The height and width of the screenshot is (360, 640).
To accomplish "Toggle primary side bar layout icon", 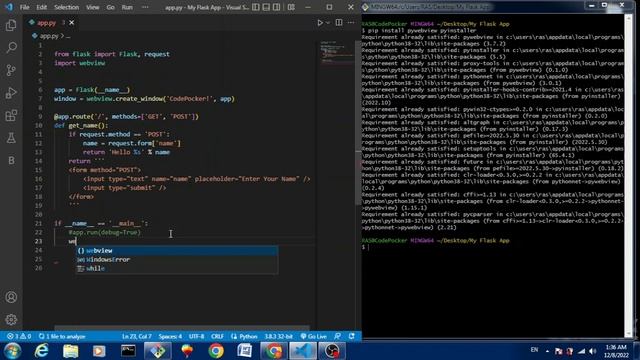I will tap(256, 7).
